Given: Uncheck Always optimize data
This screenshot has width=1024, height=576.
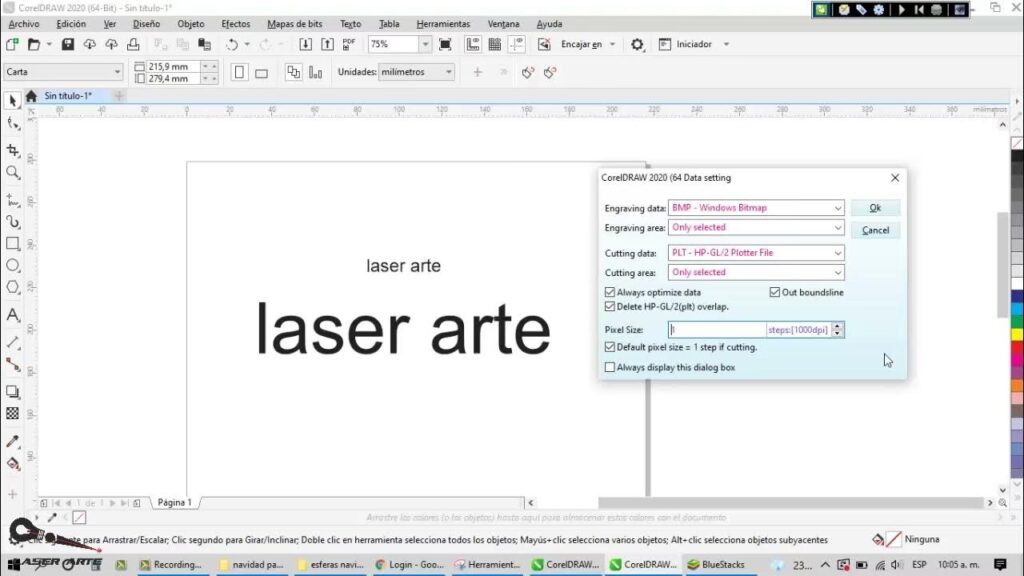Looking at the screenshot, I should 610,292.
